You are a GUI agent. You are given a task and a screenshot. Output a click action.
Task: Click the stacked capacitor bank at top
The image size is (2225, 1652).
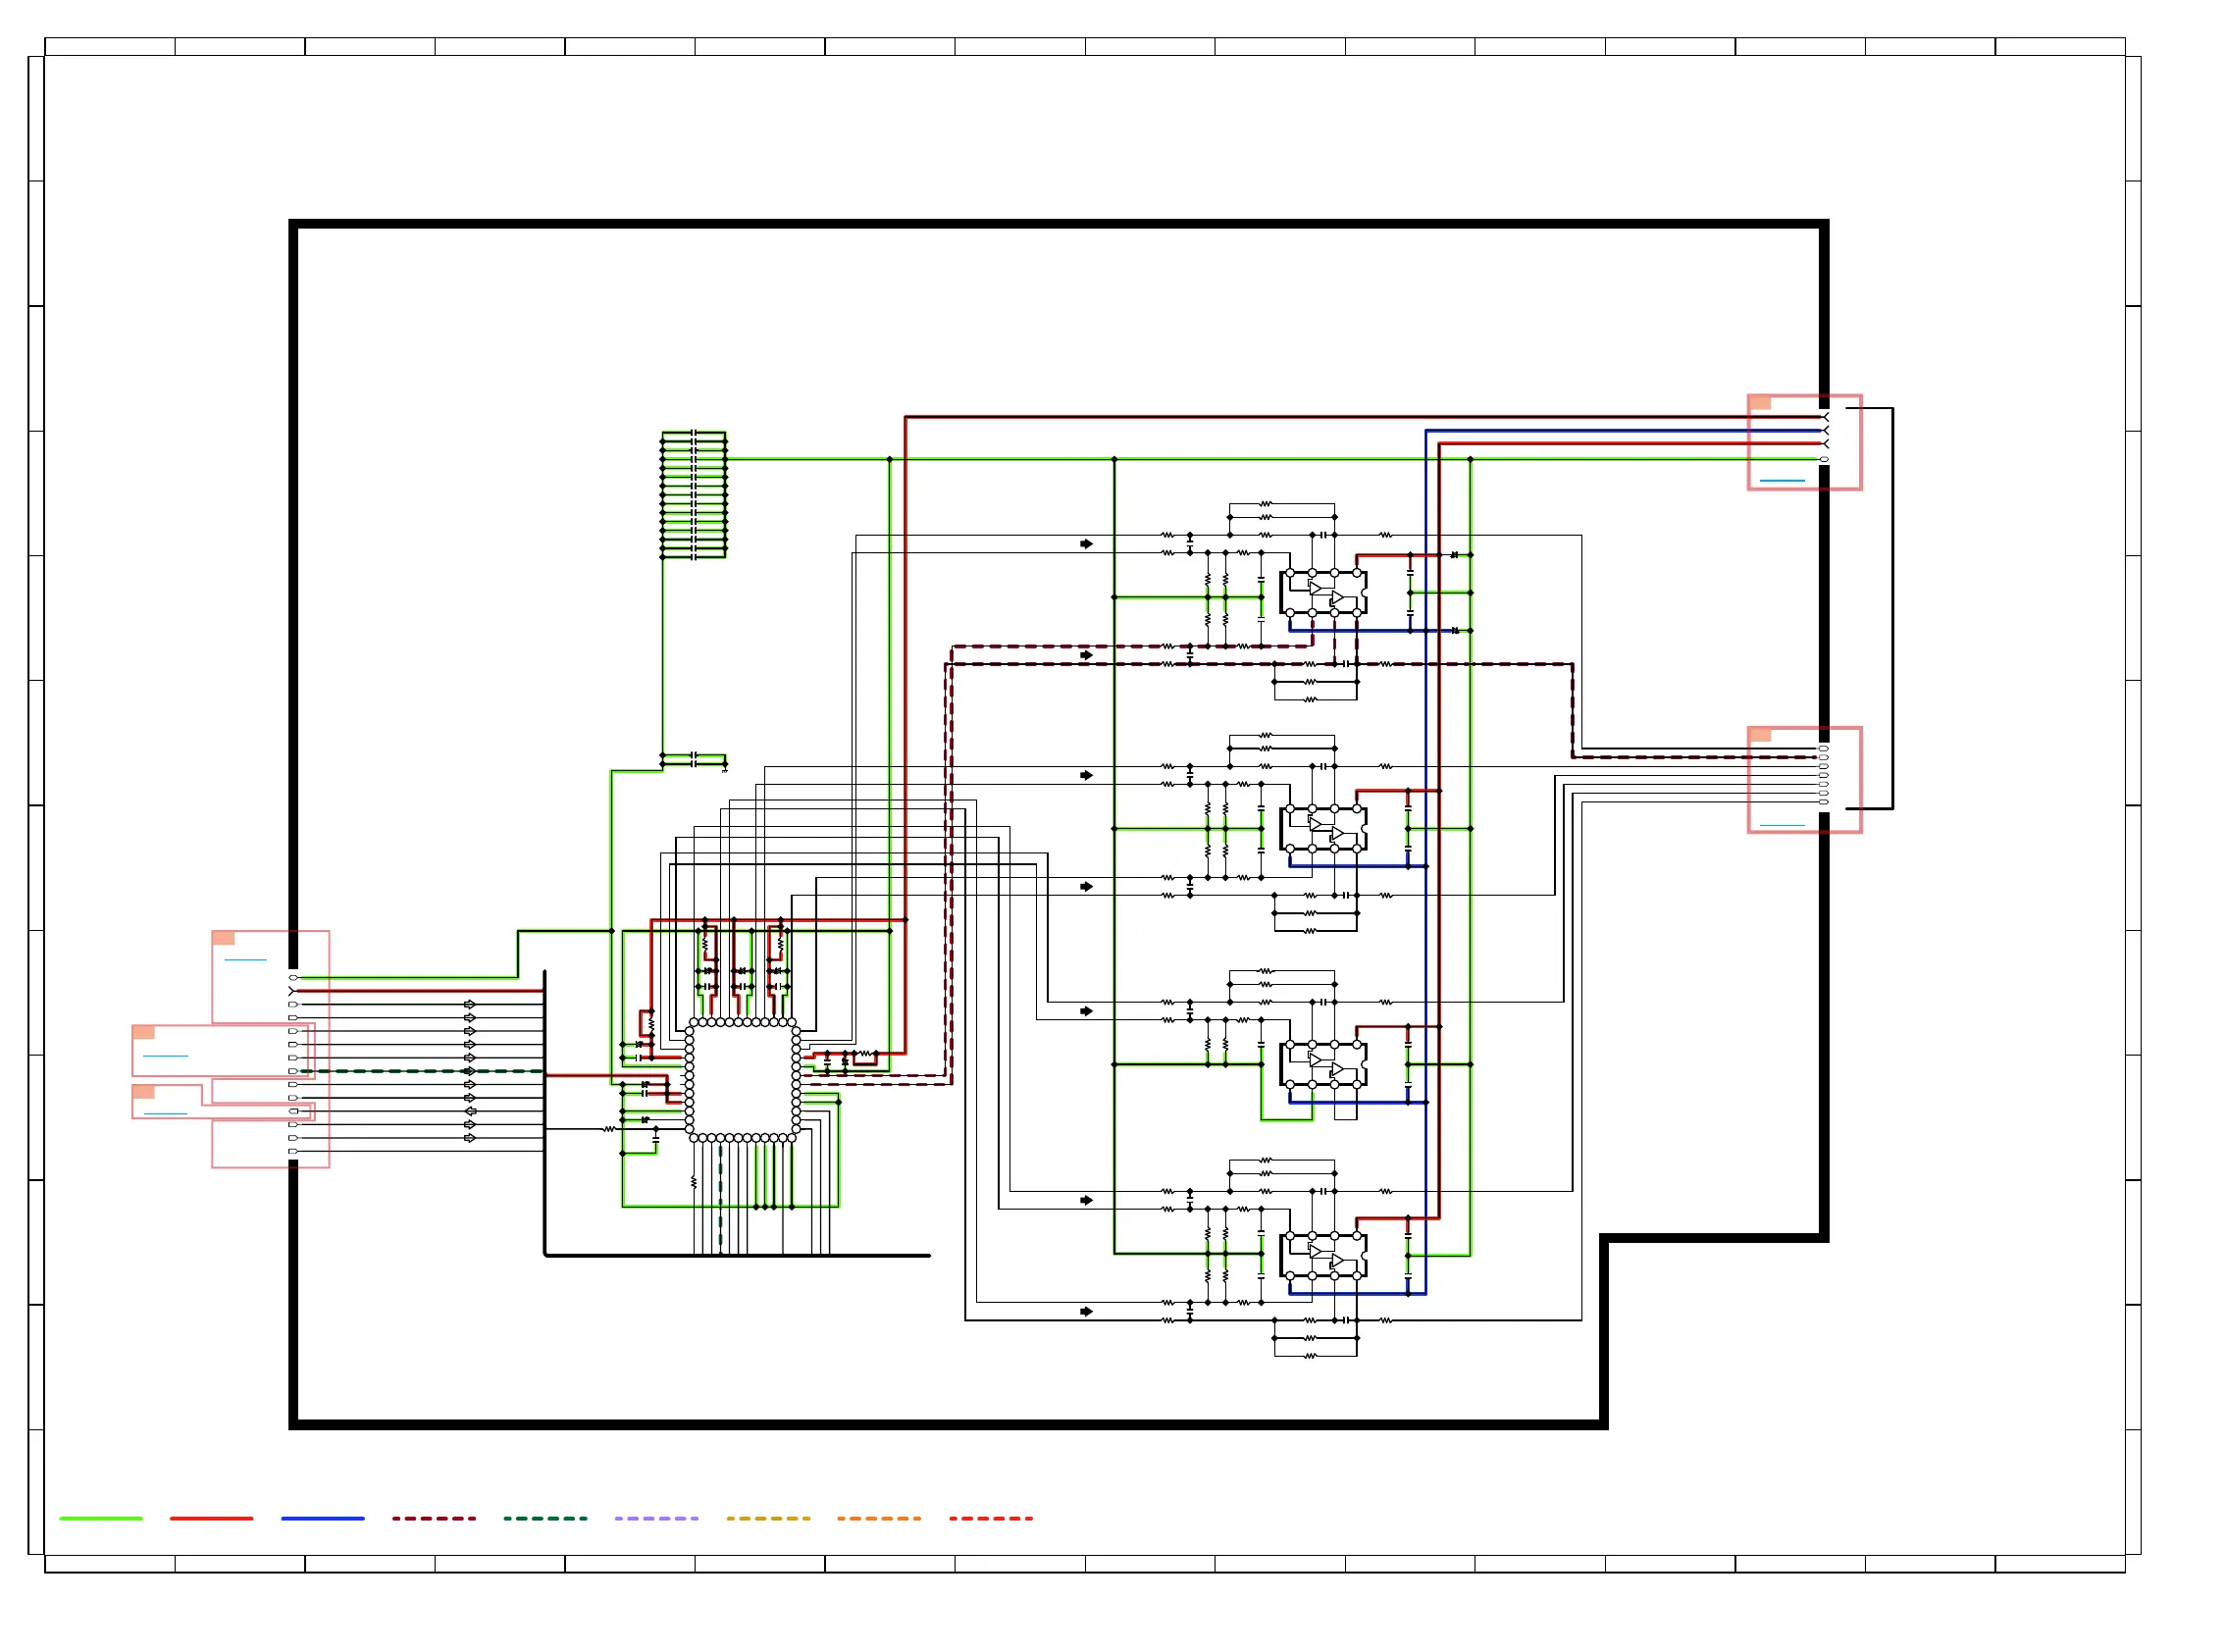pos(693,494)
